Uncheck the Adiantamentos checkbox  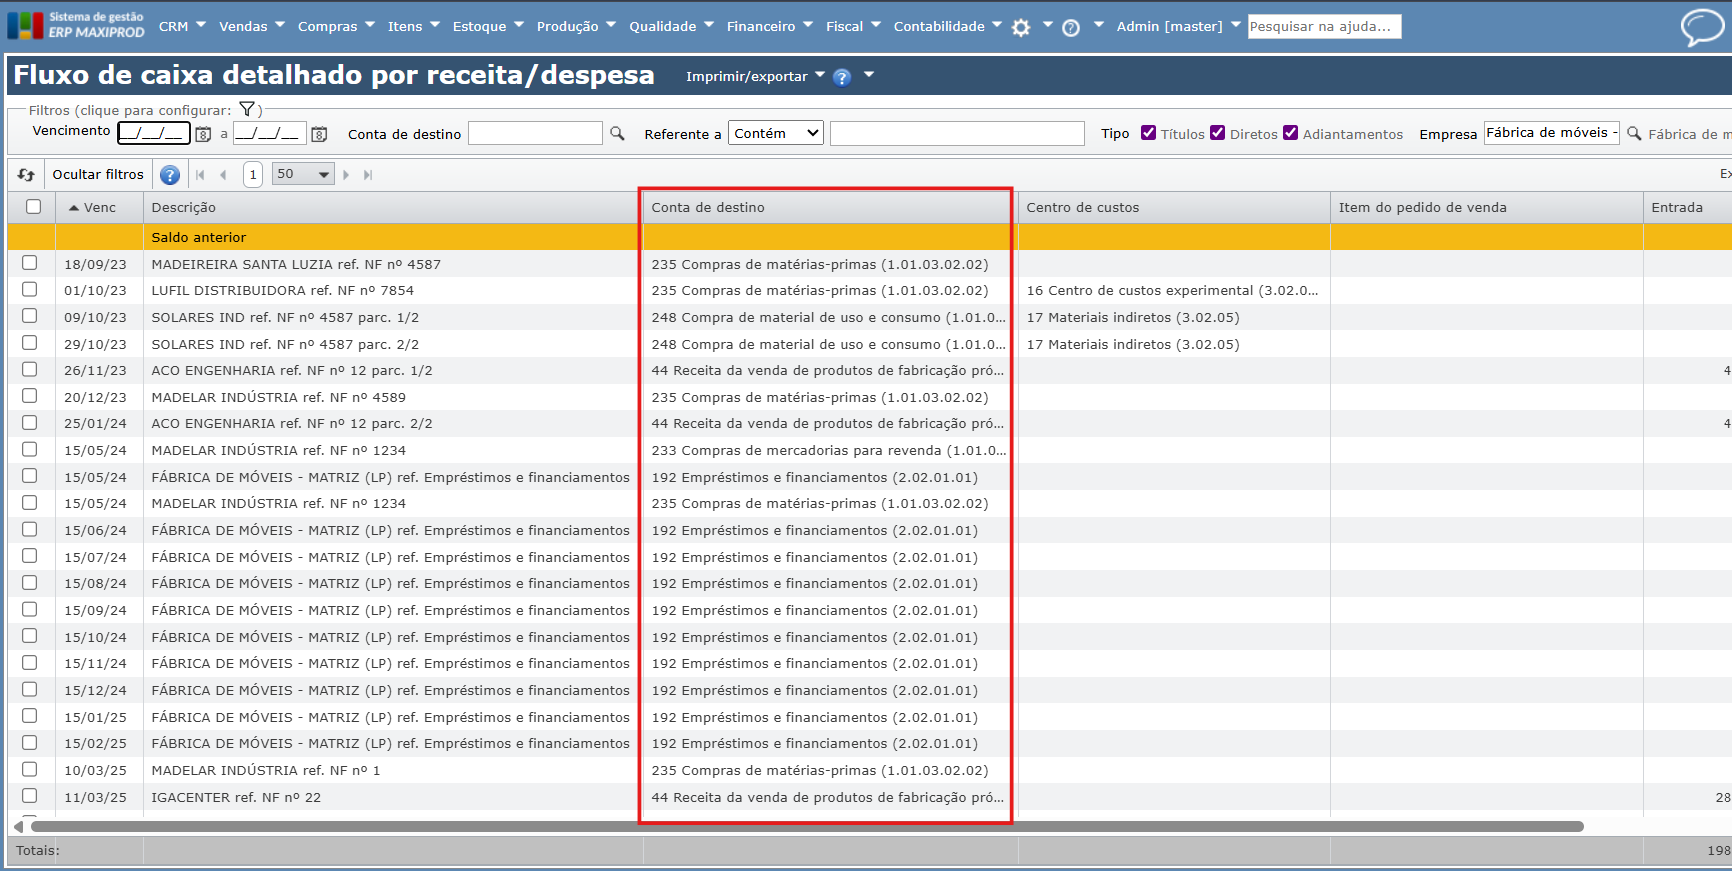point(1291,133)
